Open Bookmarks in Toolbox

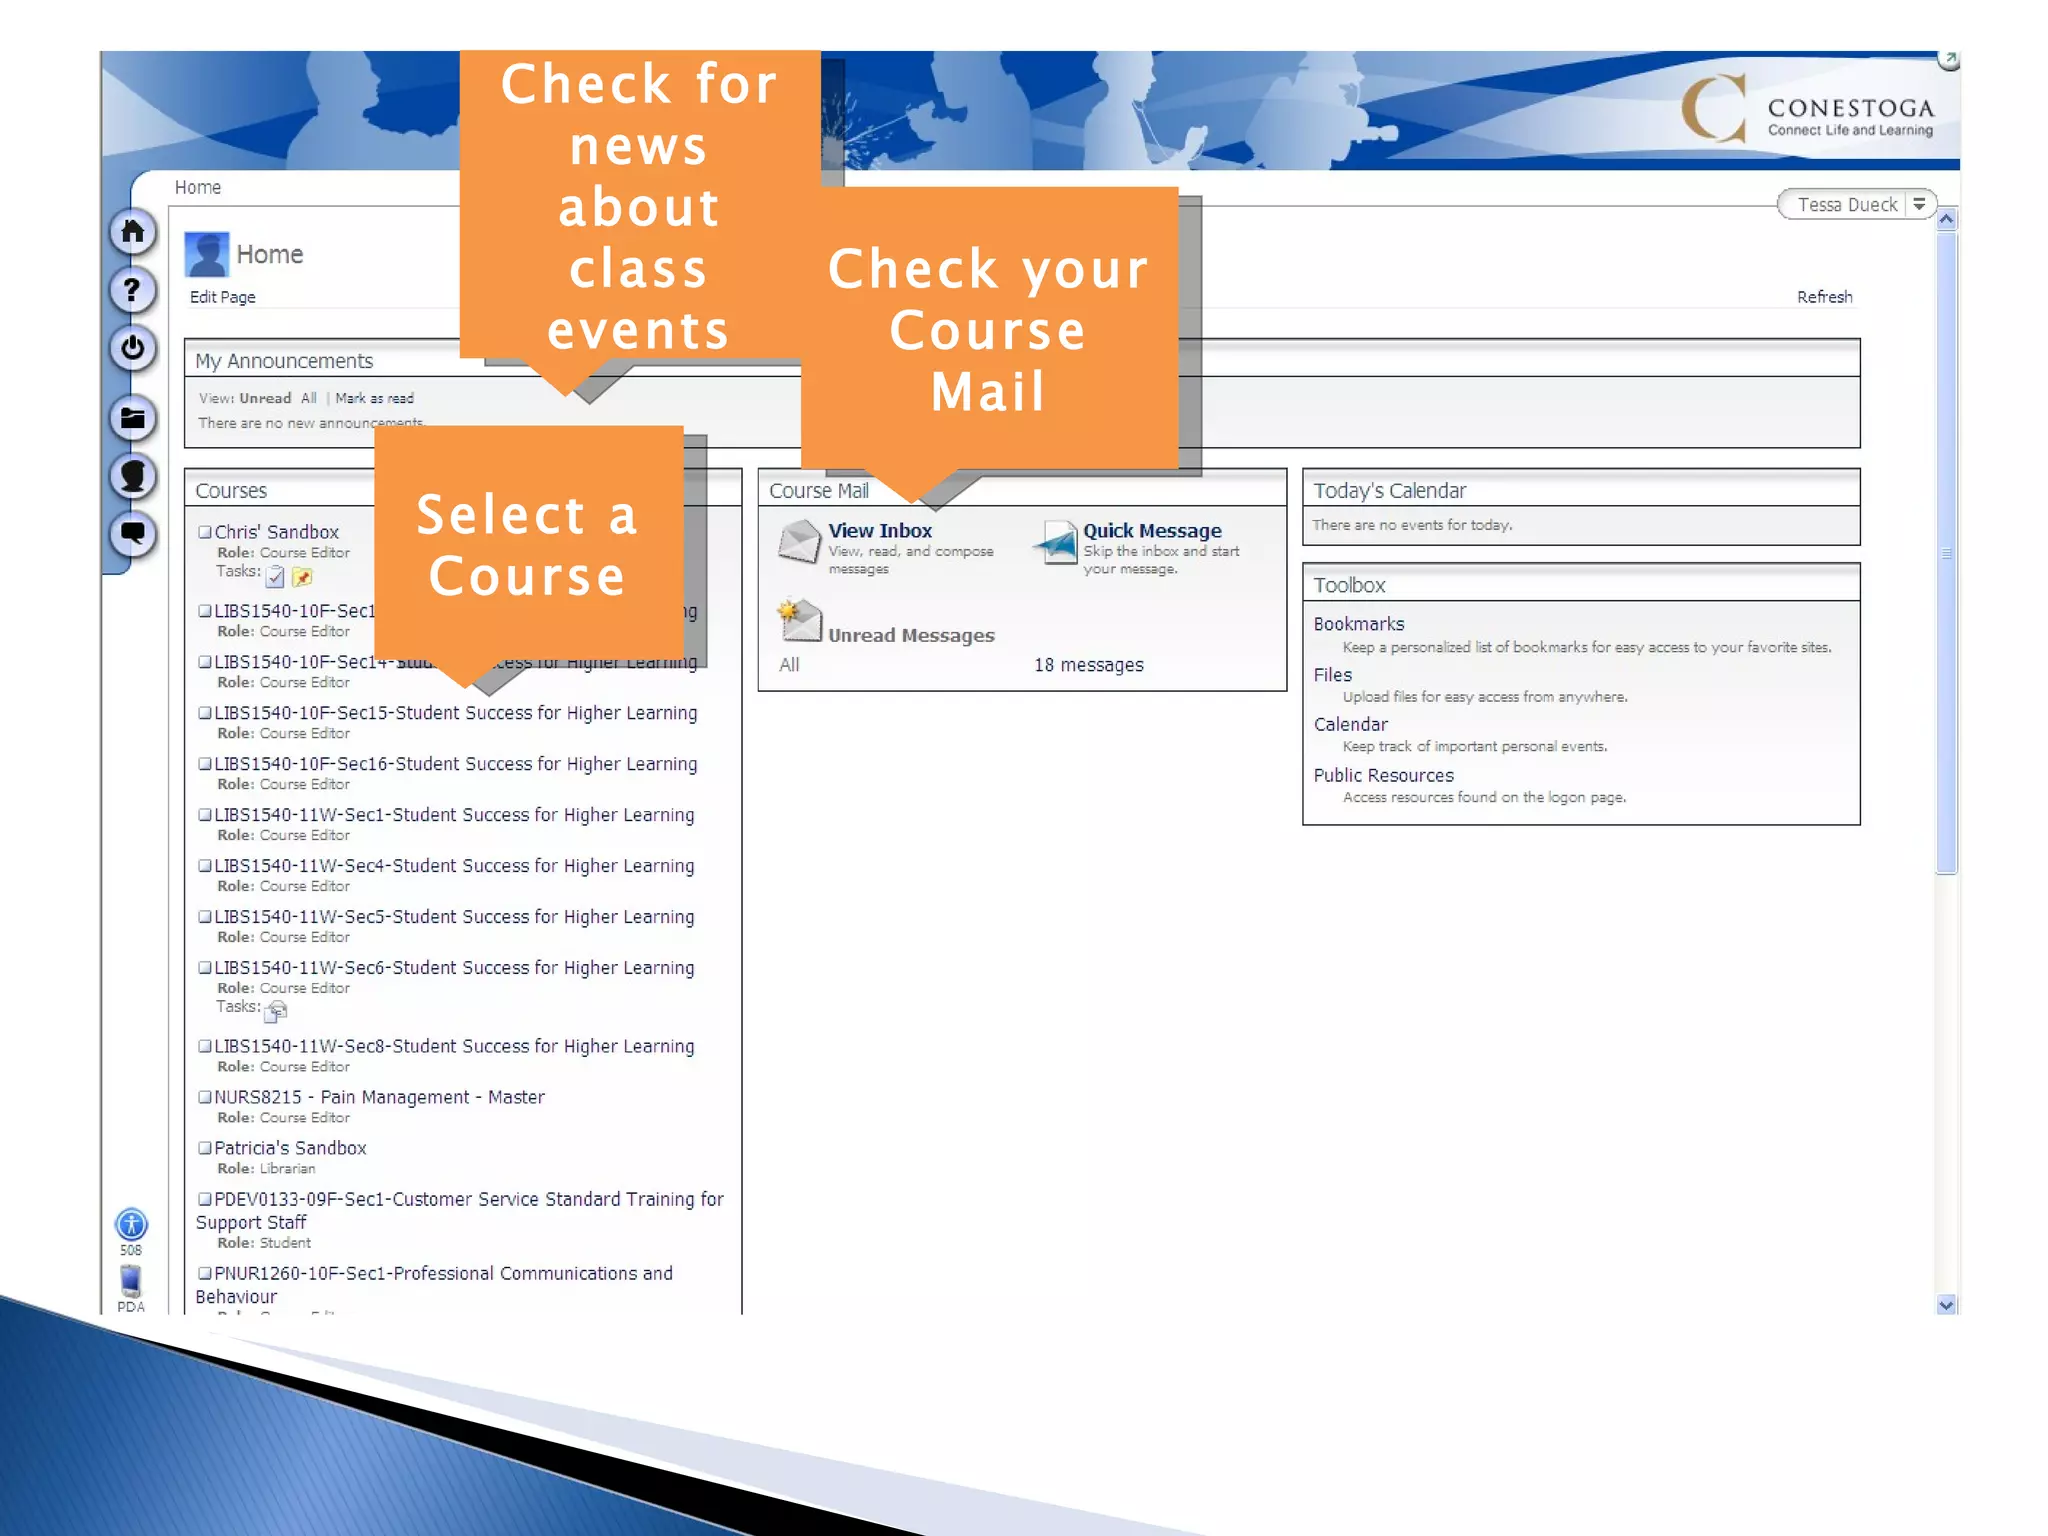click(1359, 624)
